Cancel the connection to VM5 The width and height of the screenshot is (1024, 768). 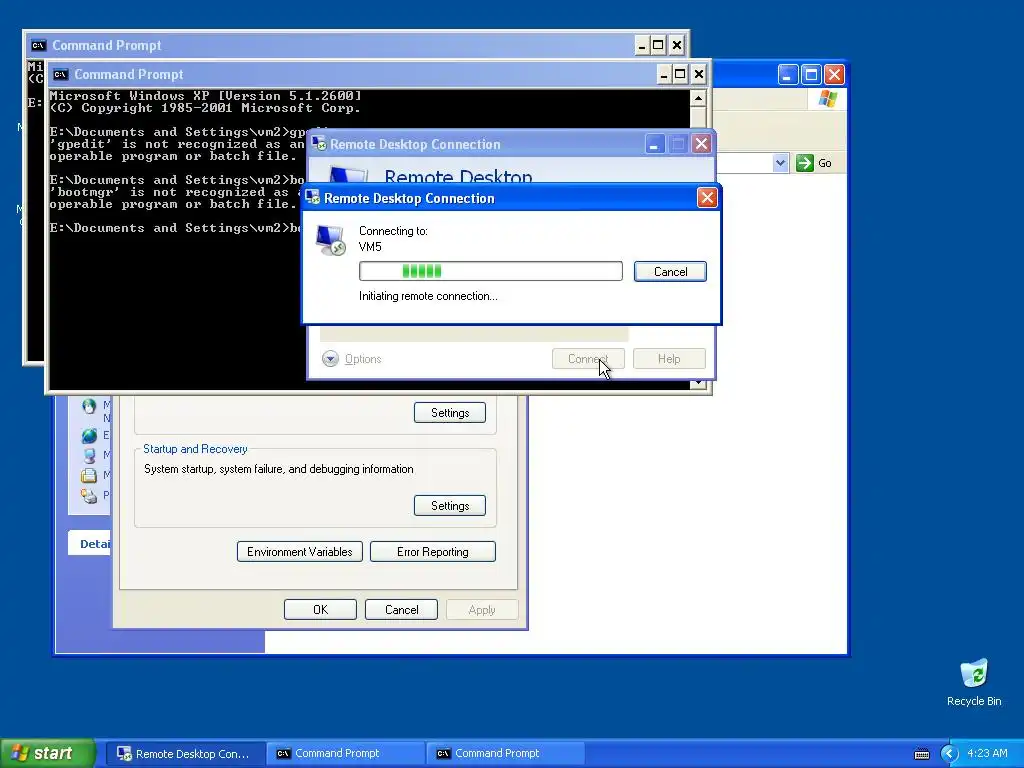[x=670, y=272]
